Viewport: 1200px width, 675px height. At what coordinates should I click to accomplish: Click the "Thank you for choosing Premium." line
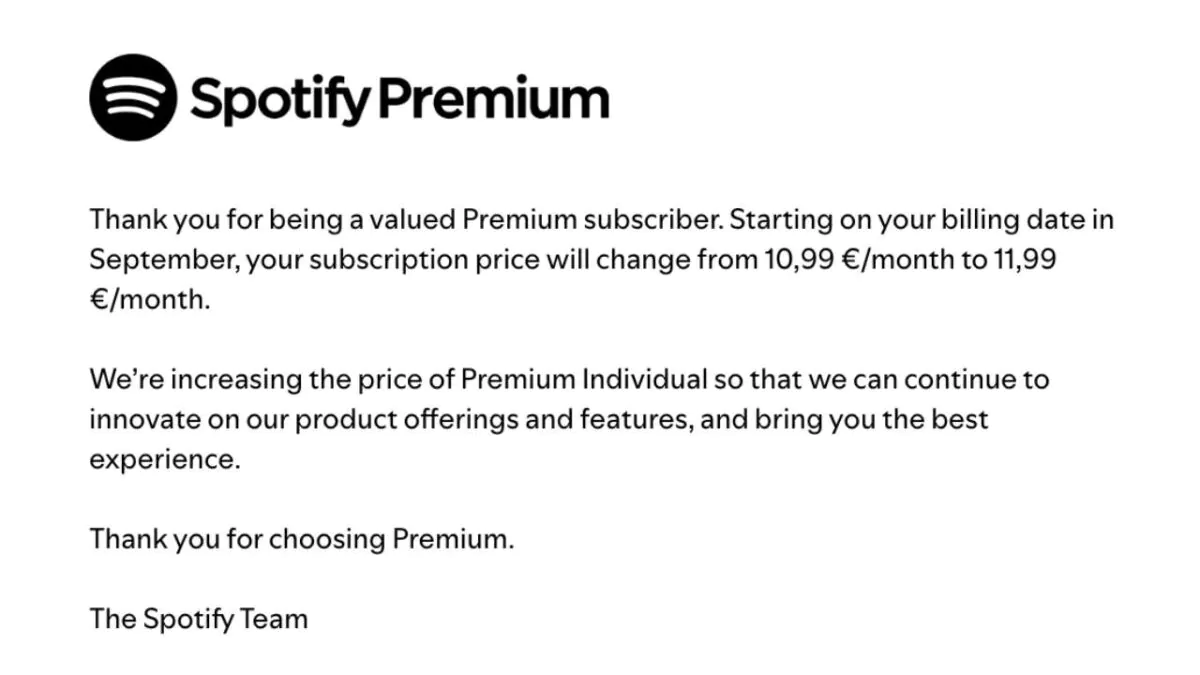301,540
